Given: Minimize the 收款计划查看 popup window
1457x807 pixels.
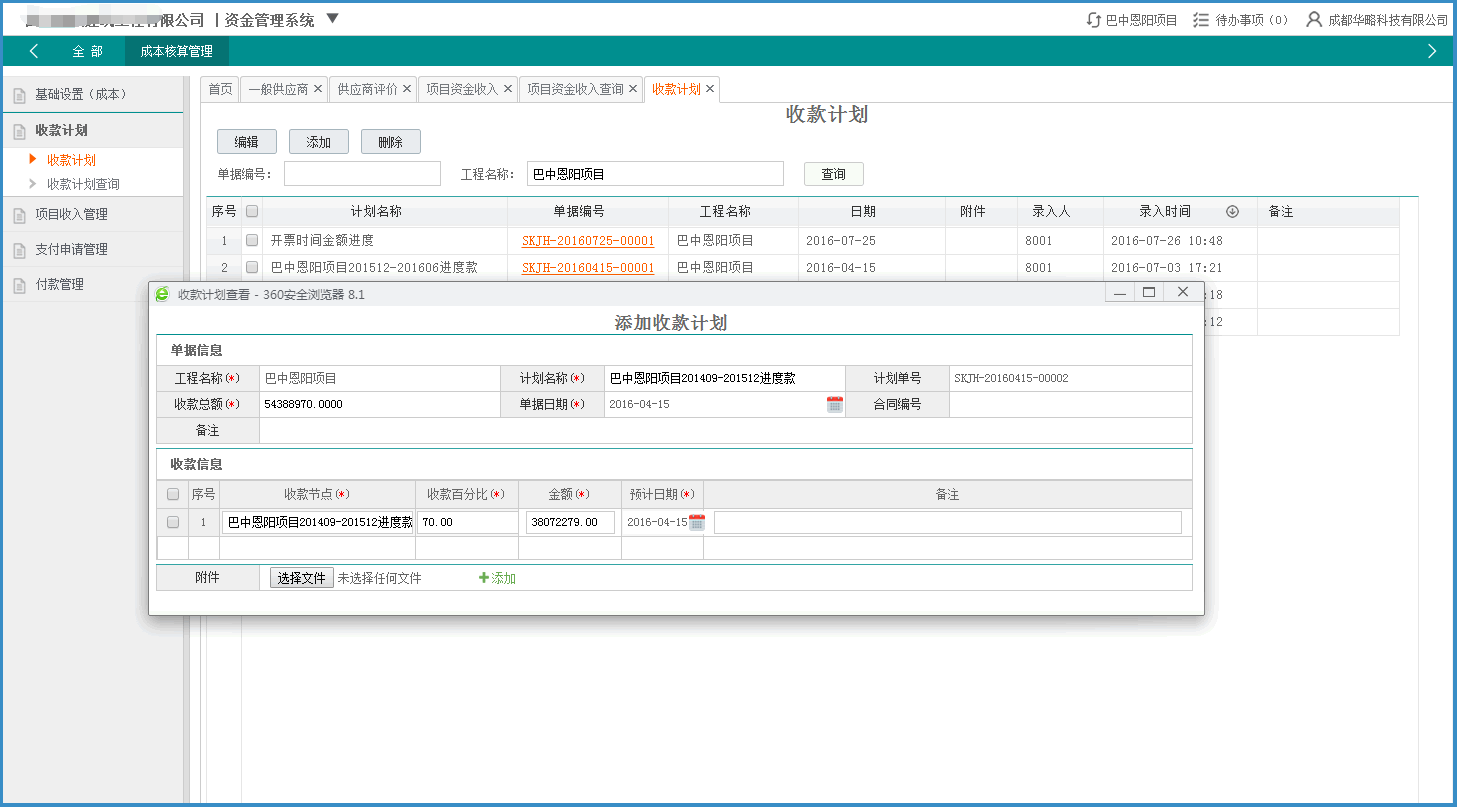Looking at the screenshot, I should [x=1120, y=292].
